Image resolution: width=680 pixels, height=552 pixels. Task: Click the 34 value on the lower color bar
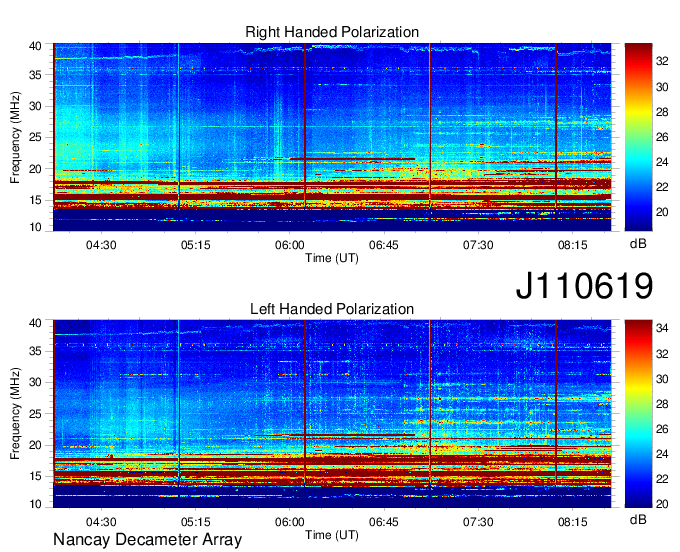[662, 328]
